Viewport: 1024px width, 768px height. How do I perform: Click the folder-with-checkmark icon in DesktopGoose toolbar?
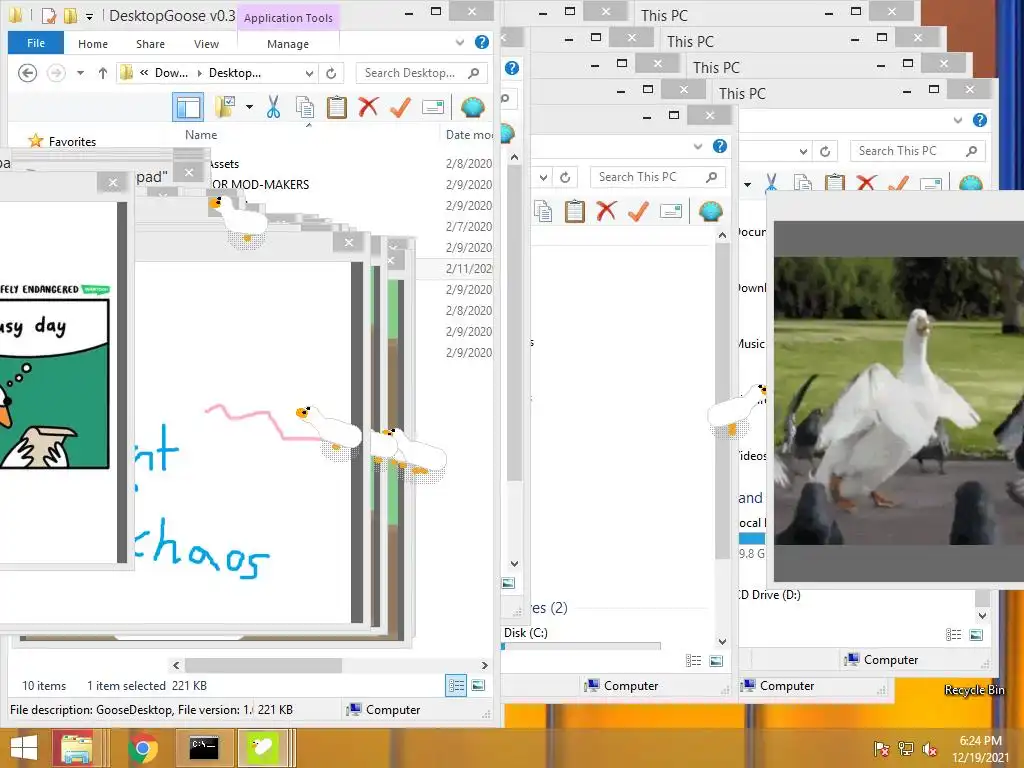coord(225,107)
